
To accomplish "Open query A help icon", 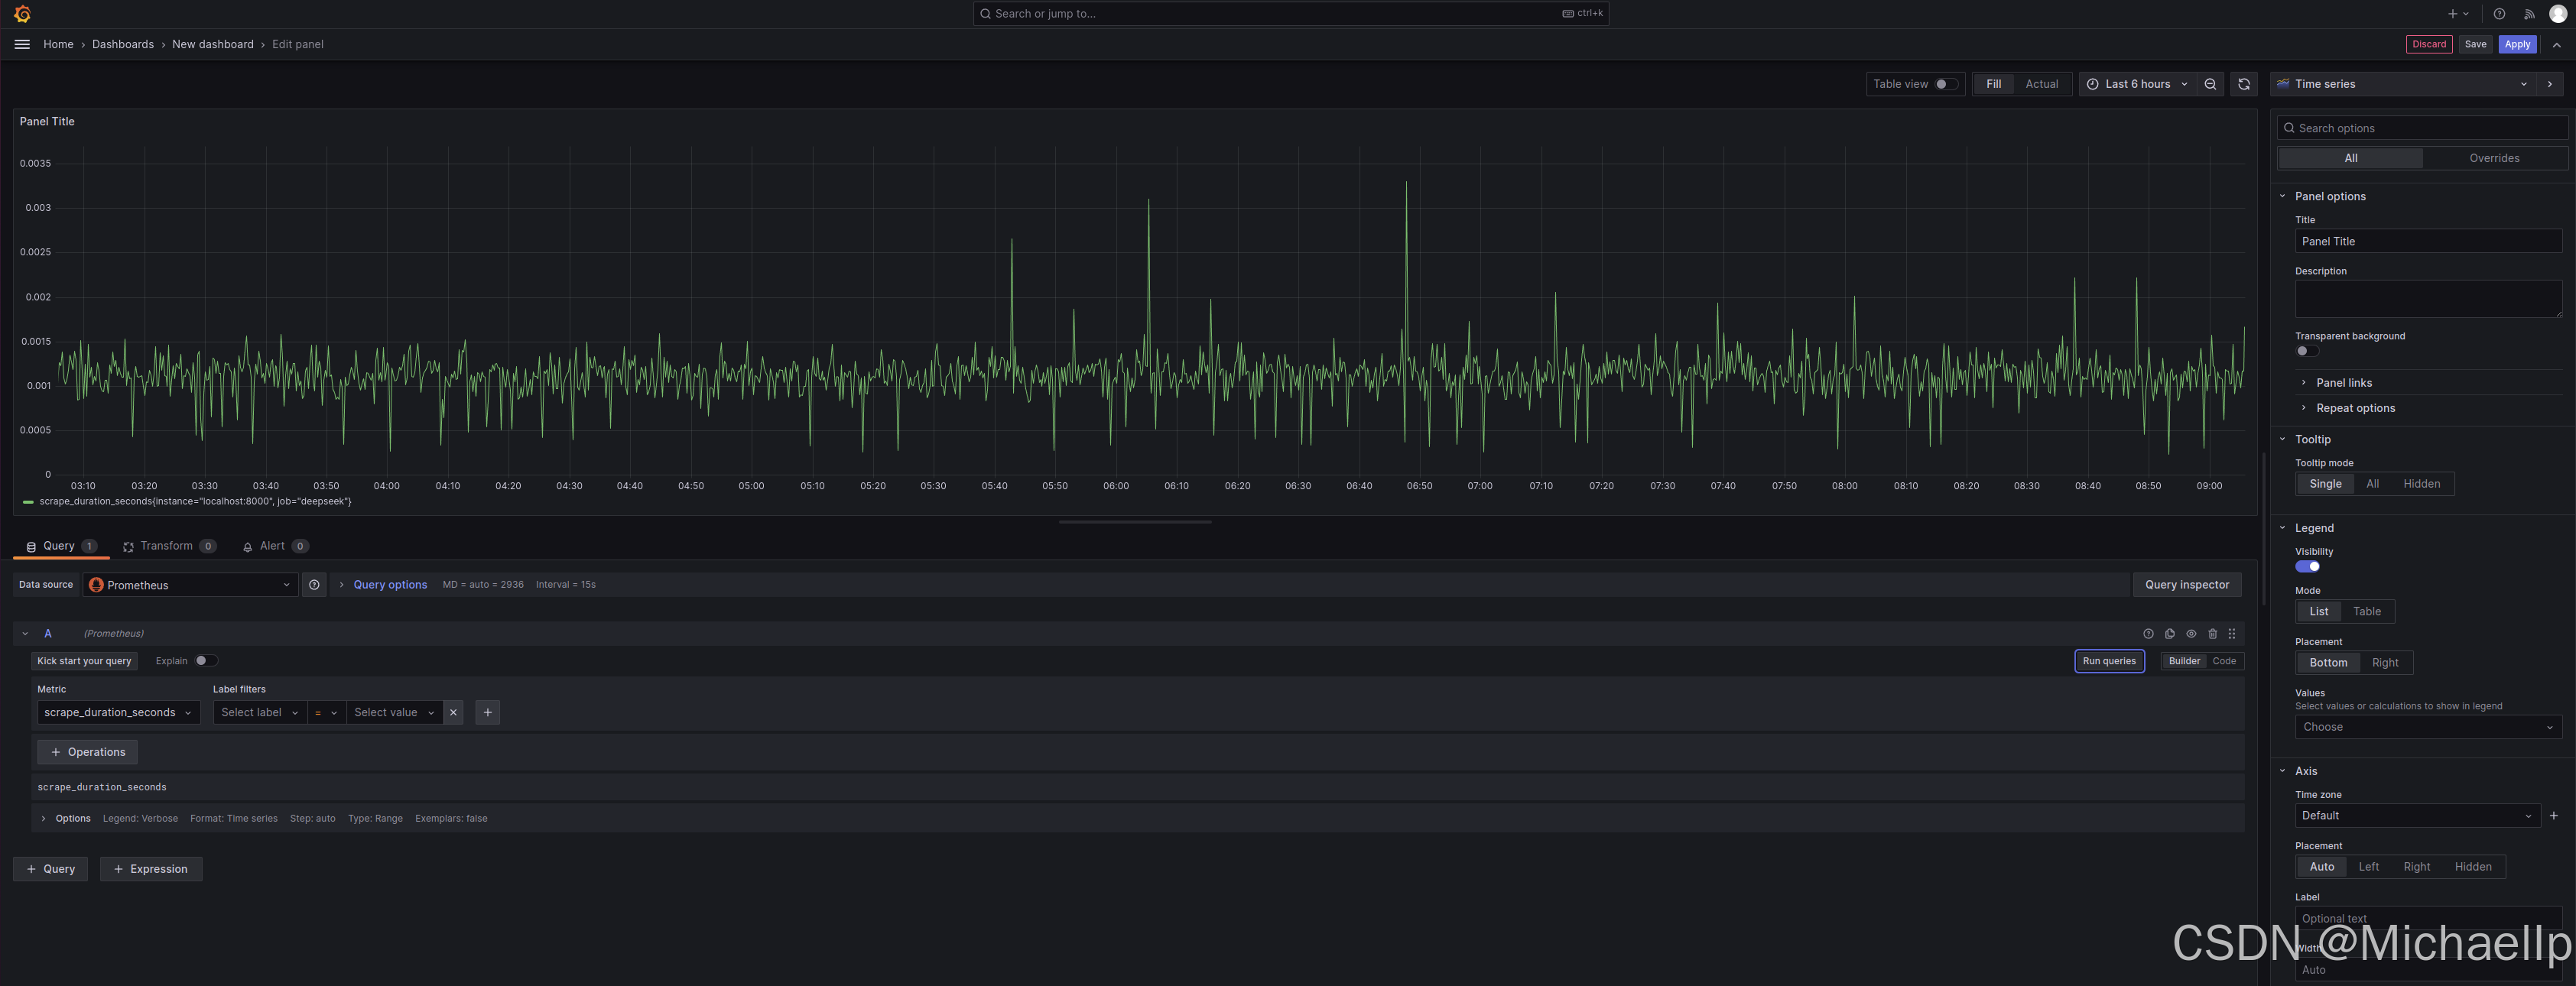I will coord(2148,634).
